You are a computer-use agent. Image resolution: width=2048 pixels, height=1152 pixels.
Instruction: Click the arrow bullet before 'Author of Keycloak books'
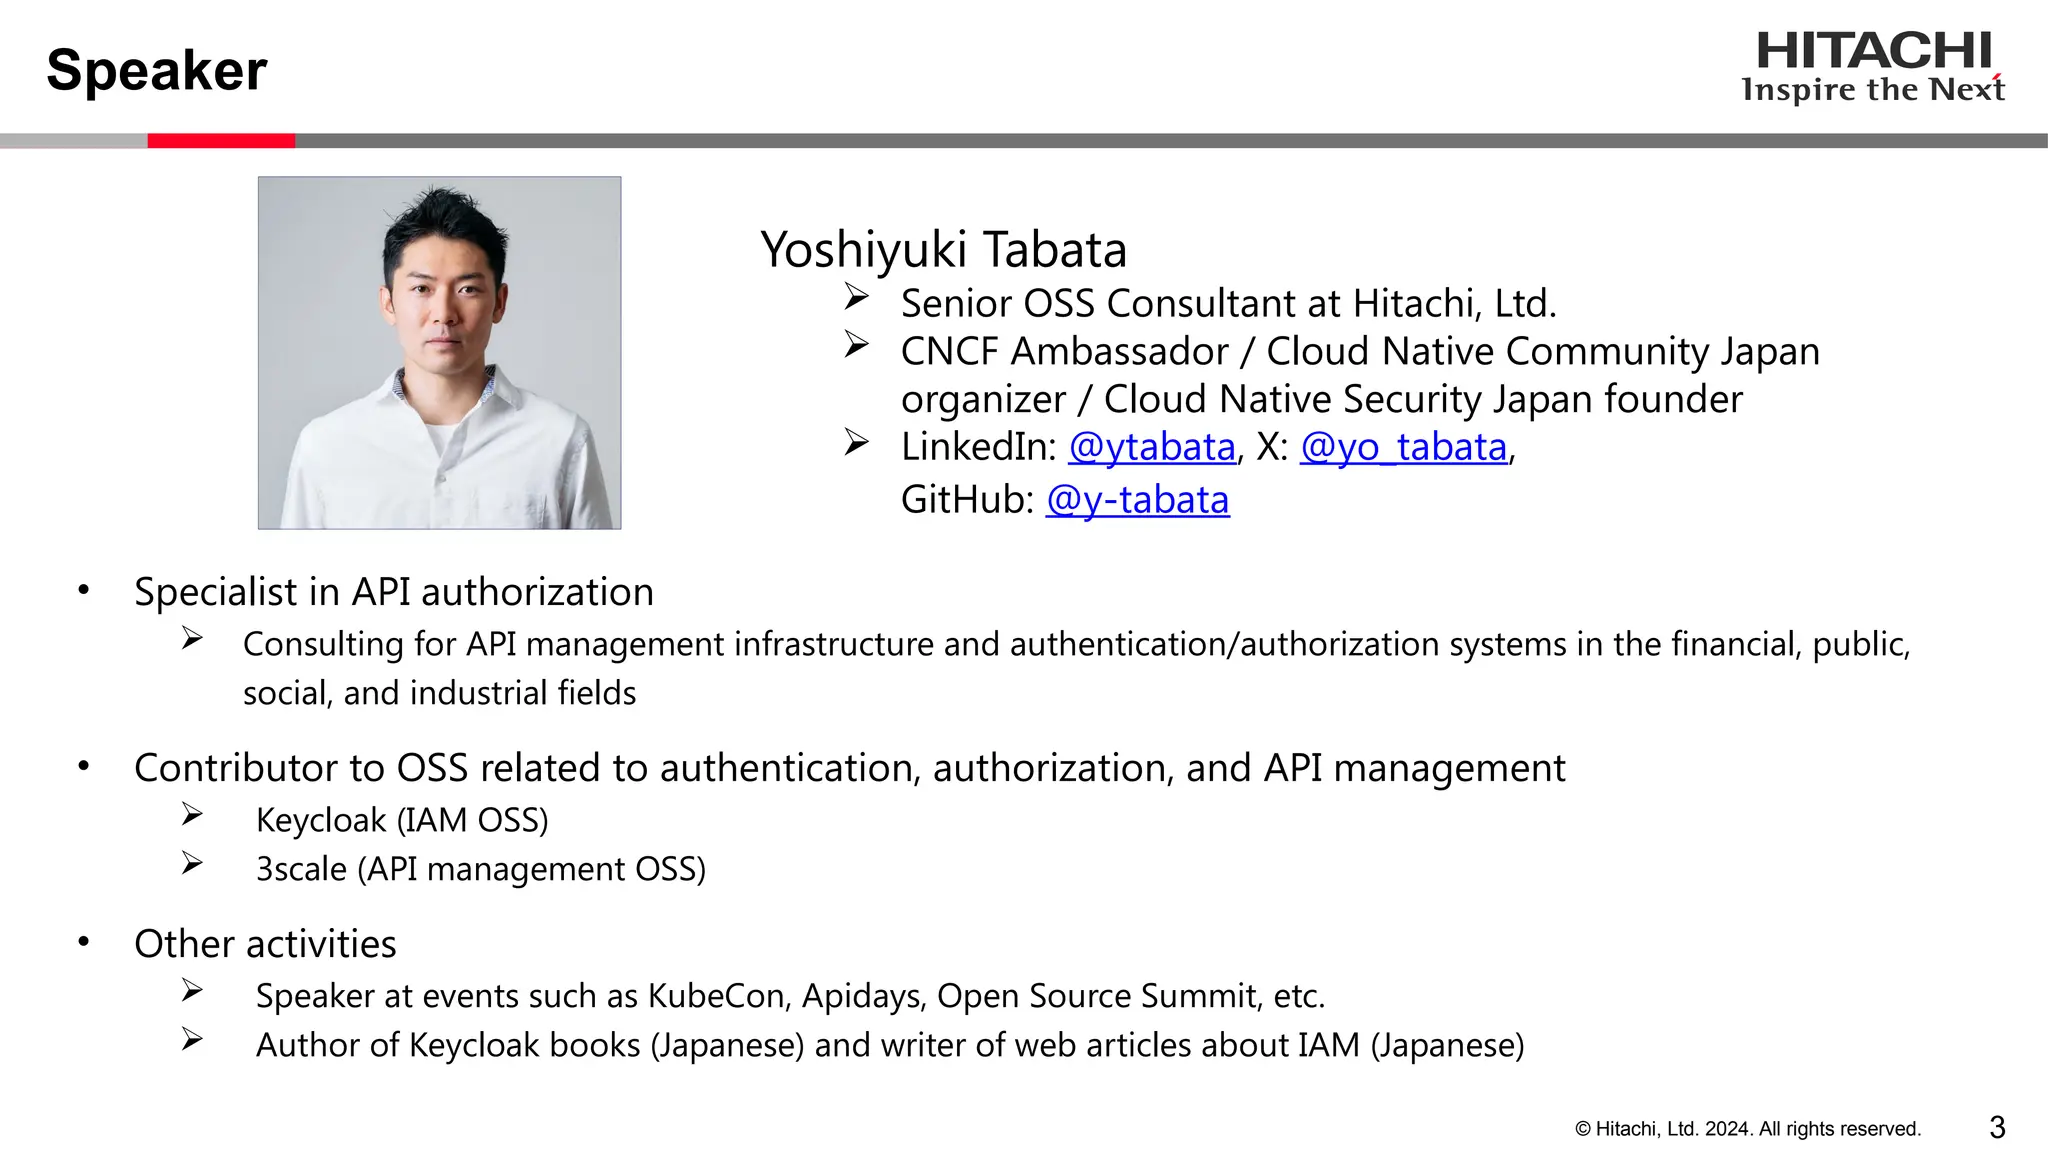point(193,1040)
